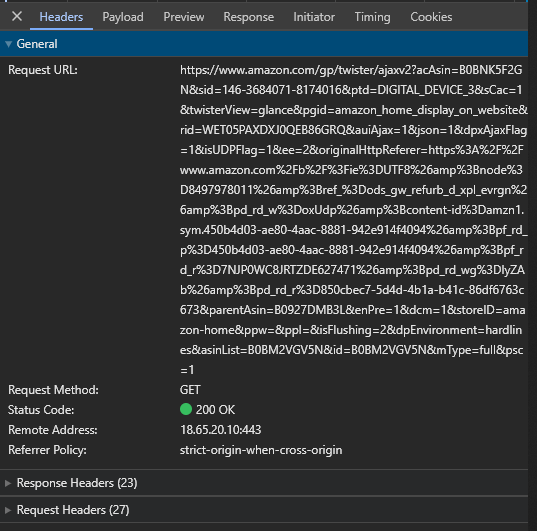Collapse the General section triangle

click(9, 44)
